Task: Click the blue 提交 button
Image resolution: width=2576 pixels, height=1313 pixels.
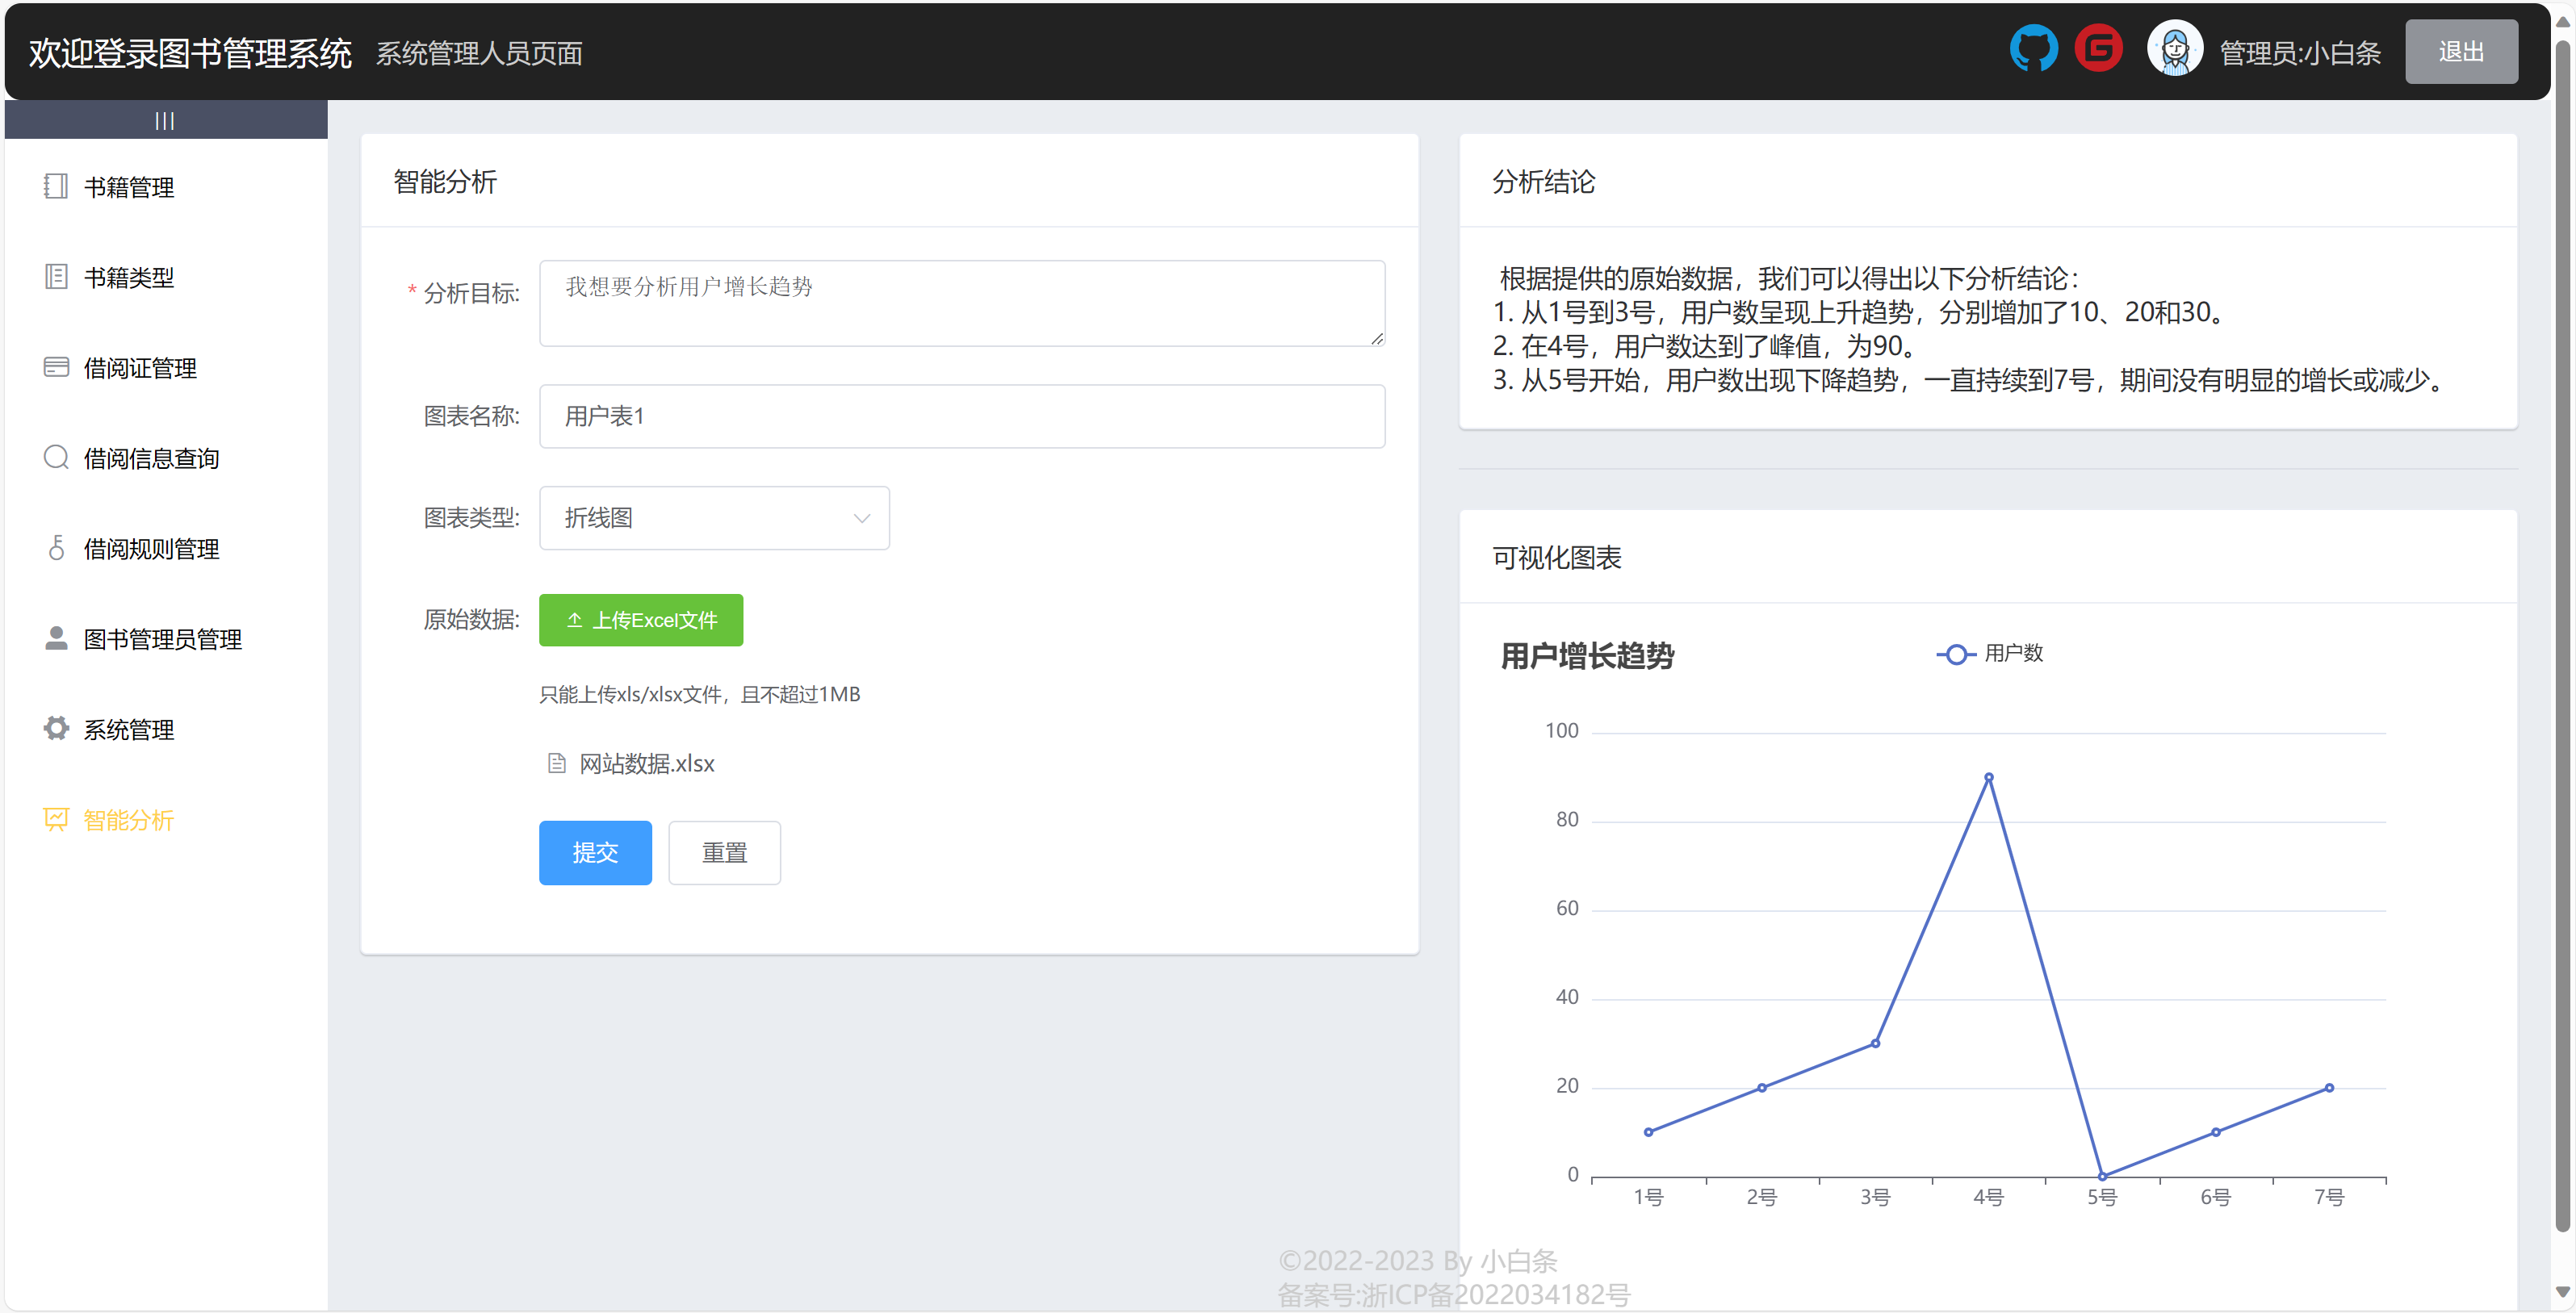Action: pyautogui.click(x=595, y=853)
